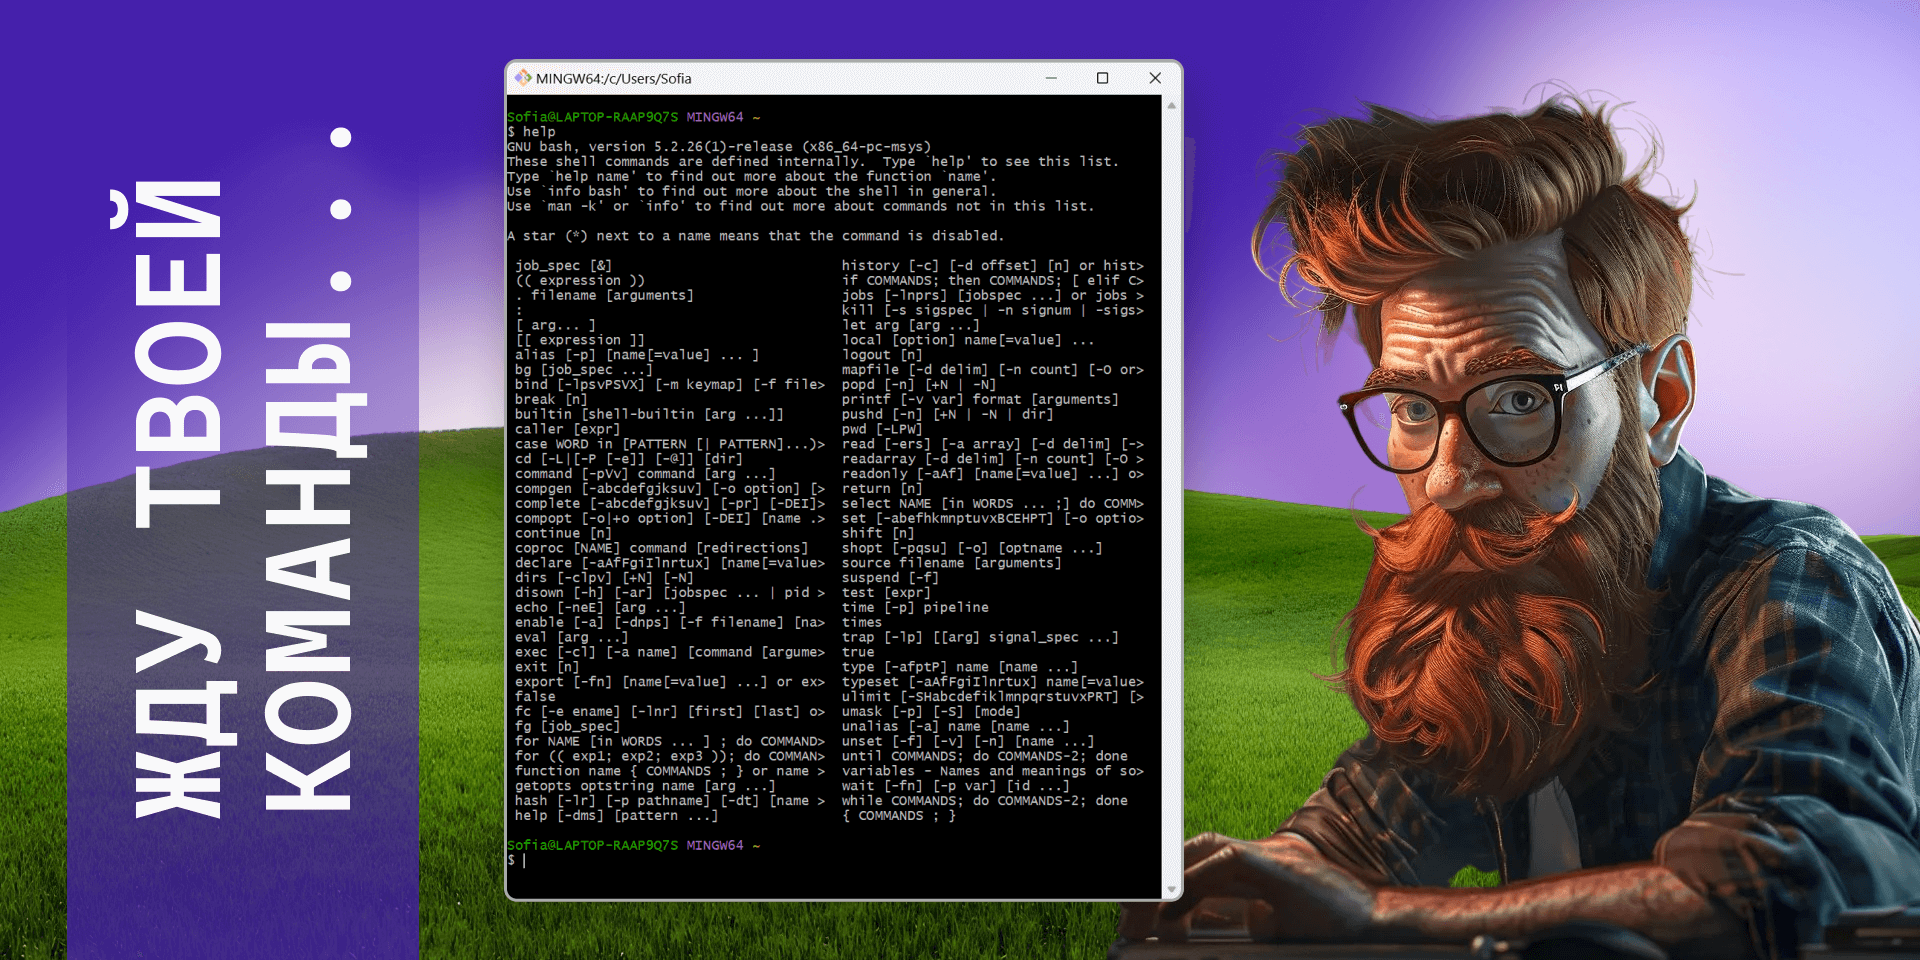Click the 'exit [n]' entry
The image size is (1920, 960).
[x=547, y=667]
